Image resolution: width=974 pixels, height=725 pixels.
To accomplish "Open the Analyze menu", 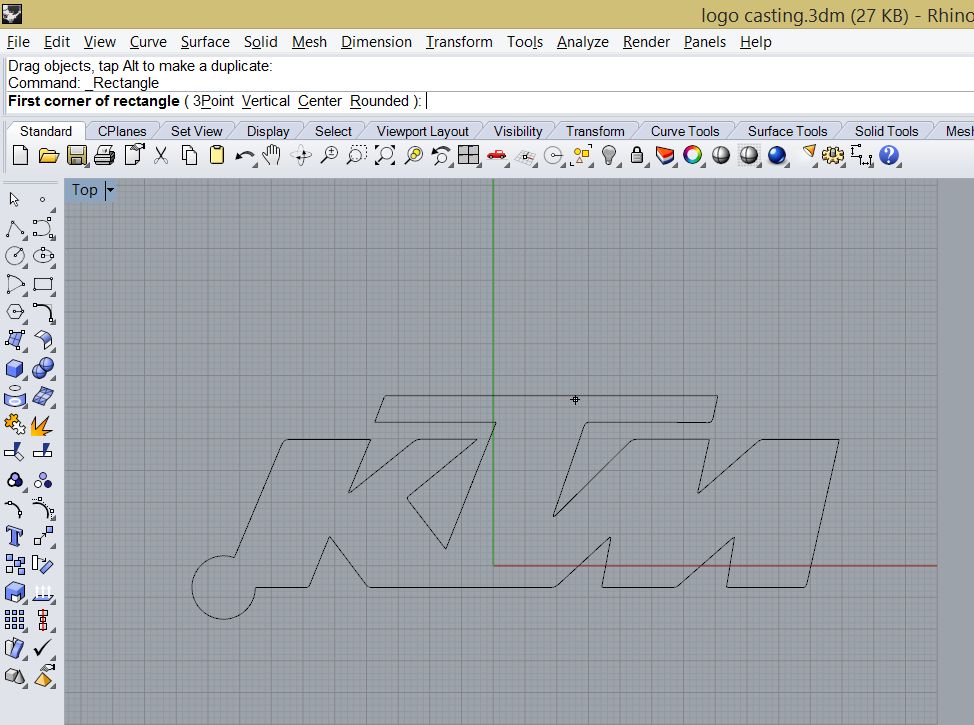I will click(583, 42).
